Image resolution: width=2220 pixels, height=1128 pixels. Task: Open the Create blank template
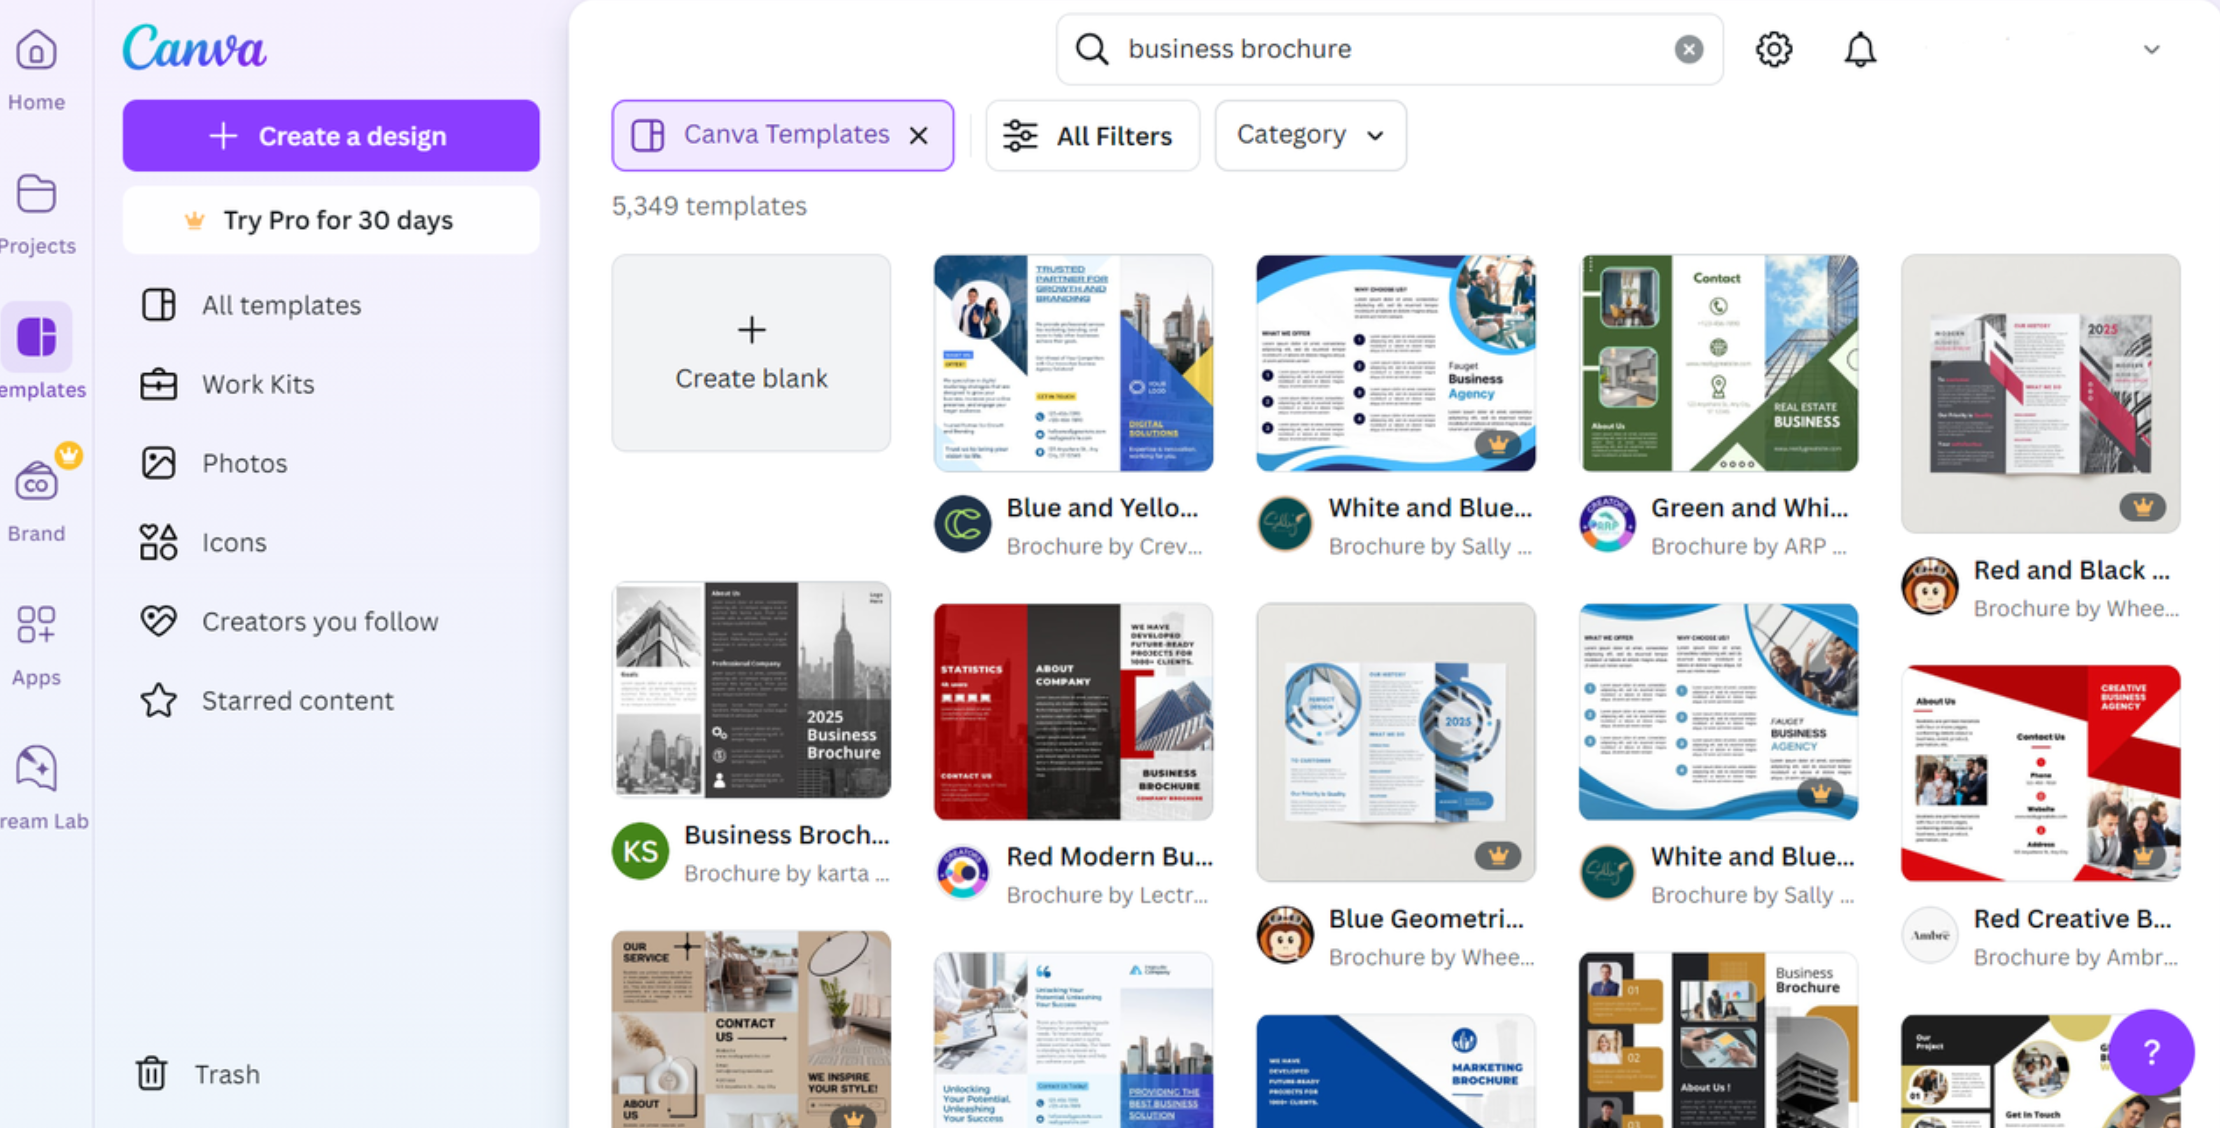750,352
